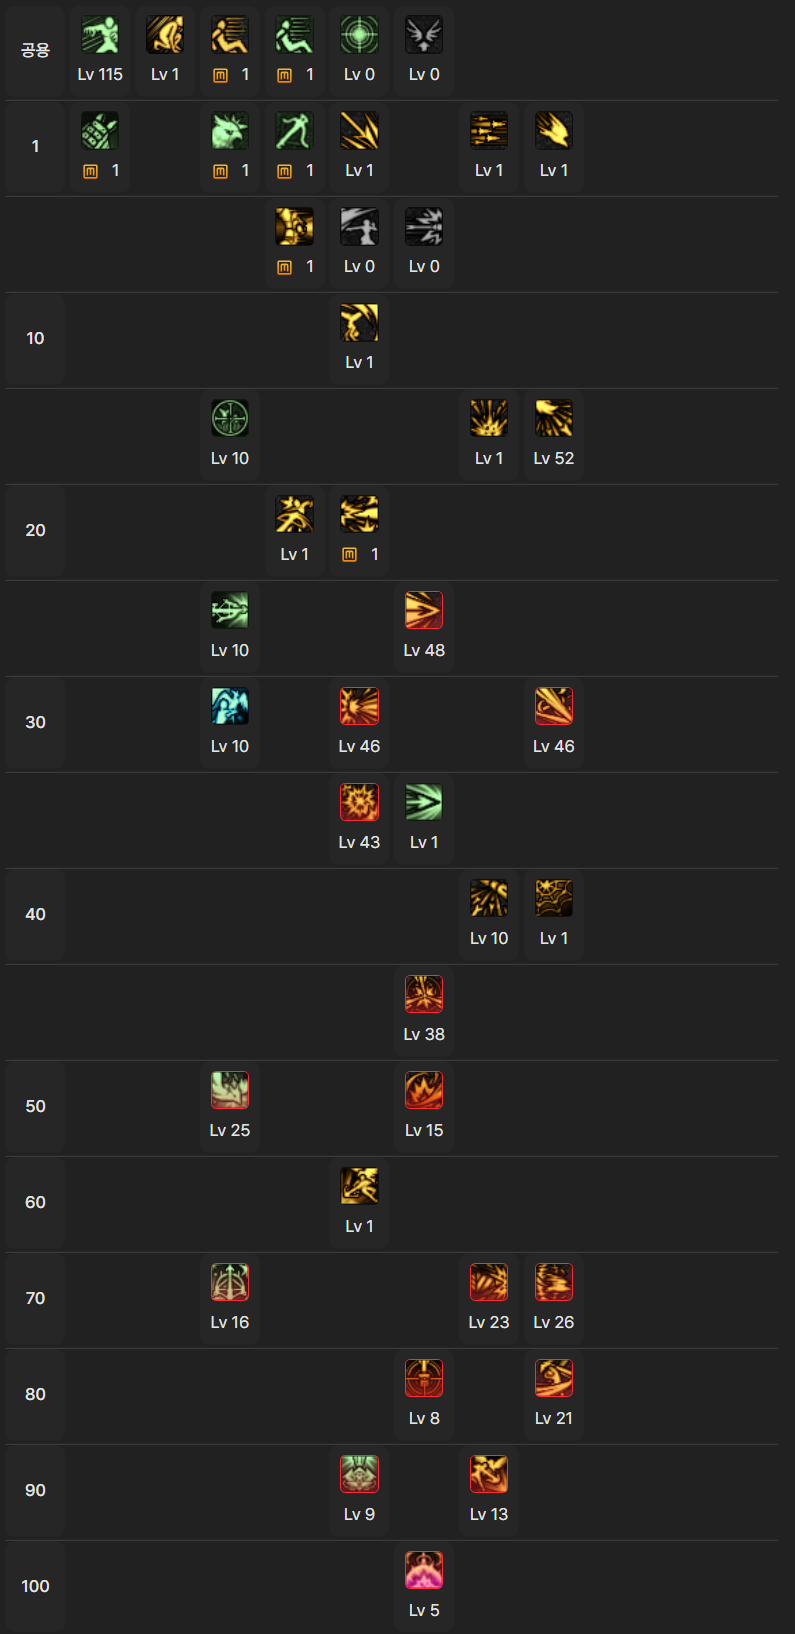Click the skill icon labeled Lv 23
Screen dimensions: 795x1634
click(489, 1283)
